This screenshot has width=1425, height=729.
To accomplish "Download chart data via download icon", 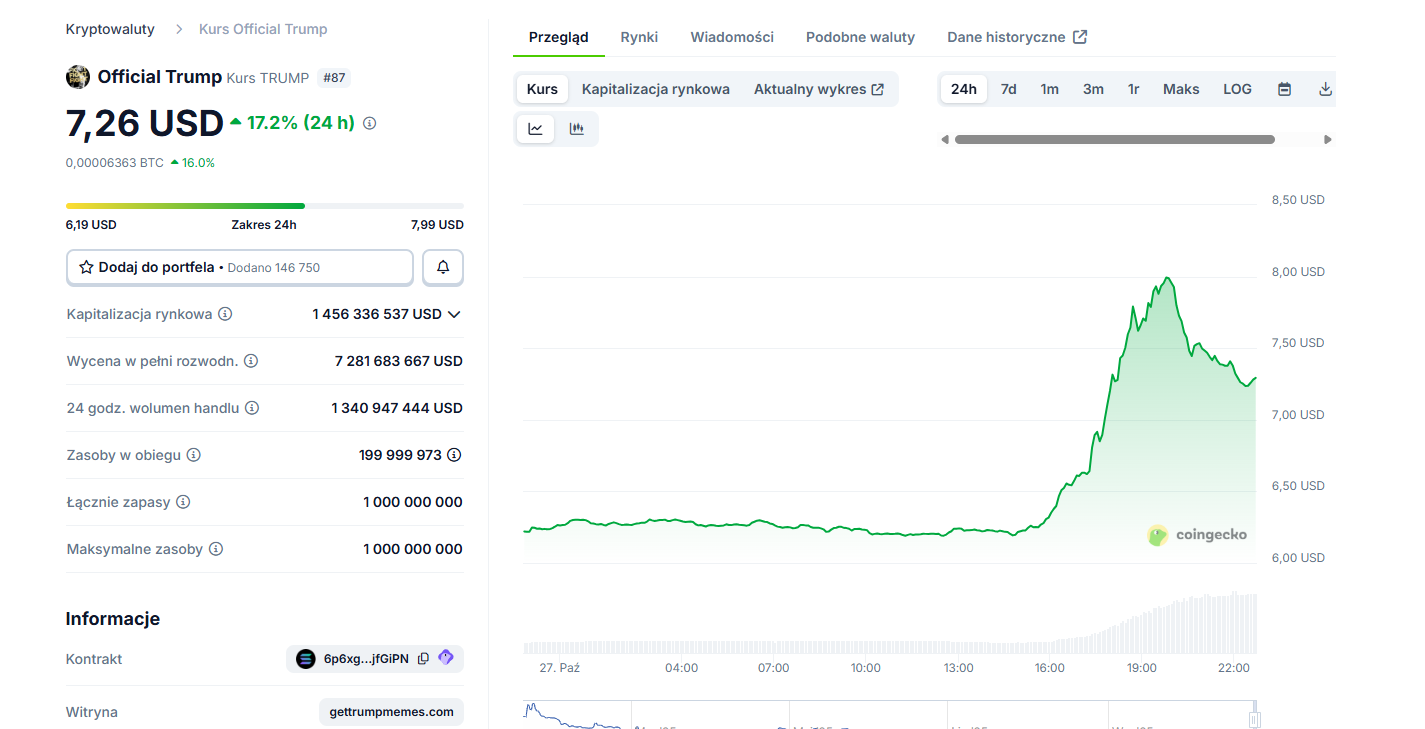I will pos(1325,89).
